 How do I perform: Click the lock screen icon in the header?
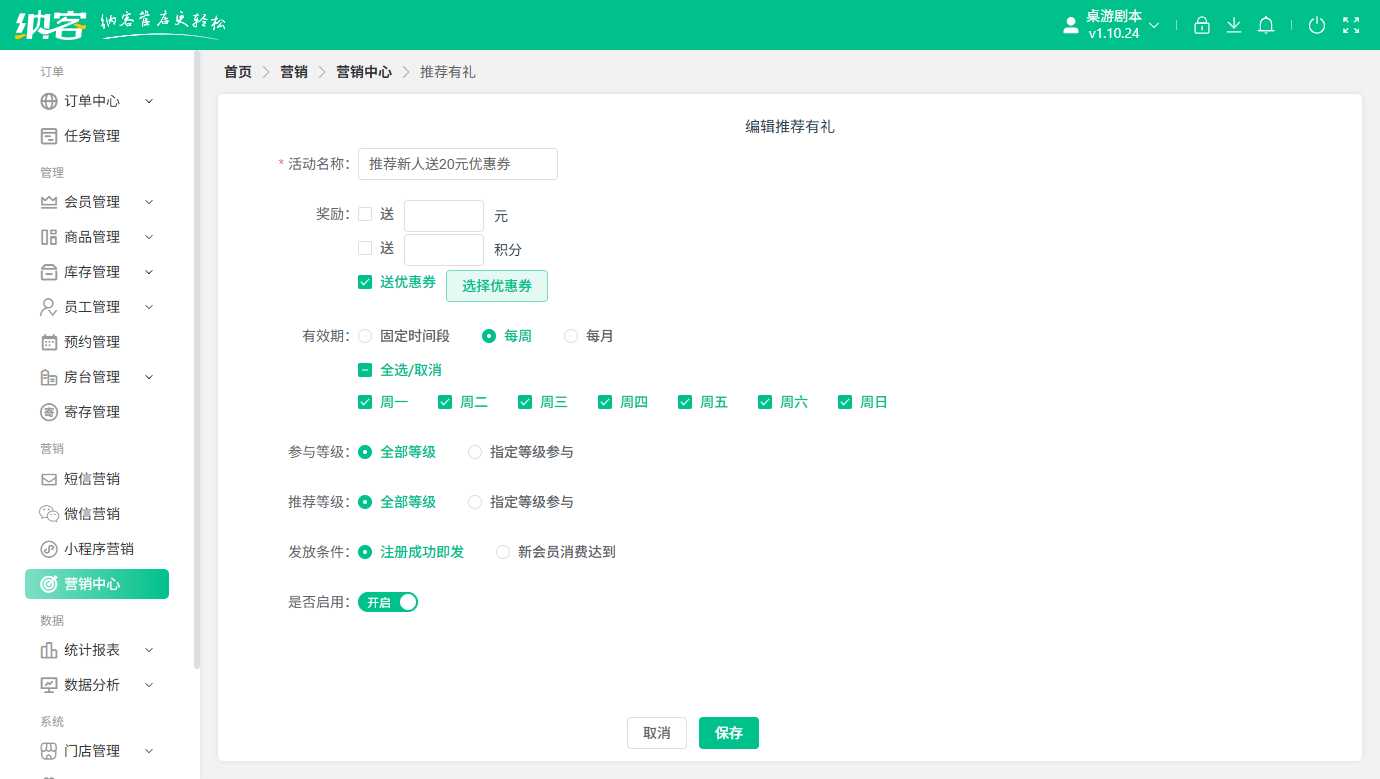pos(1201,25)
